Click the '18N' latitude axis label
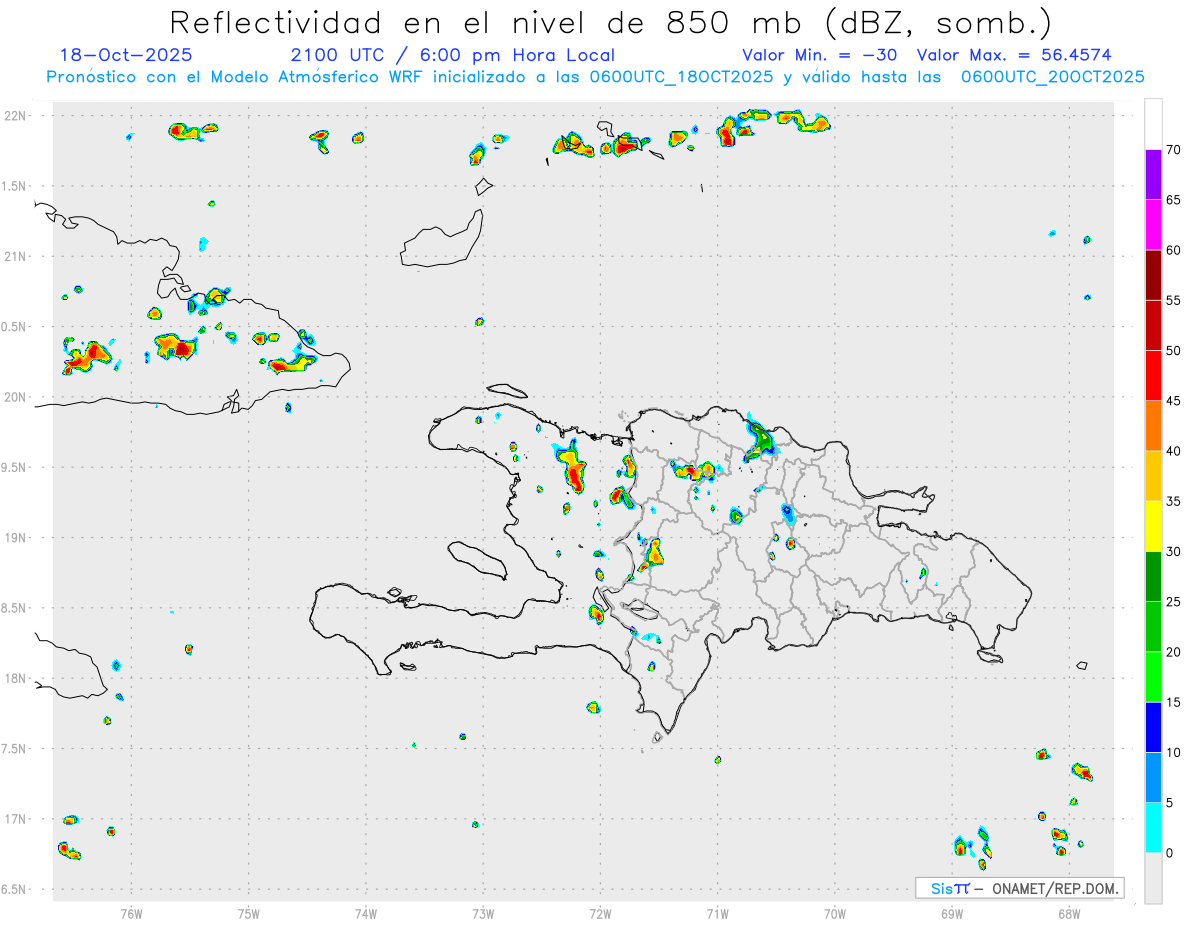Image resolution: width=1200 pixels, height=927 pixels. (17, 678)
